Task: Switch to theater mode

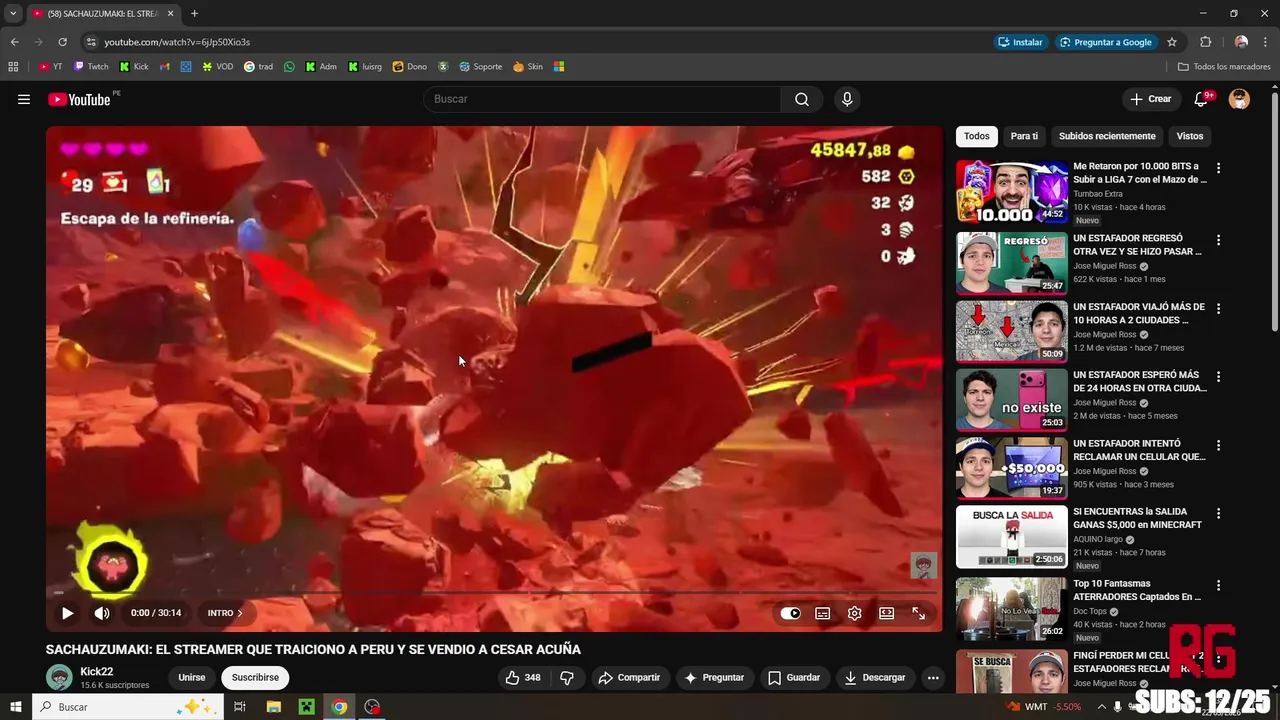Action: click(x=887, y=613)
